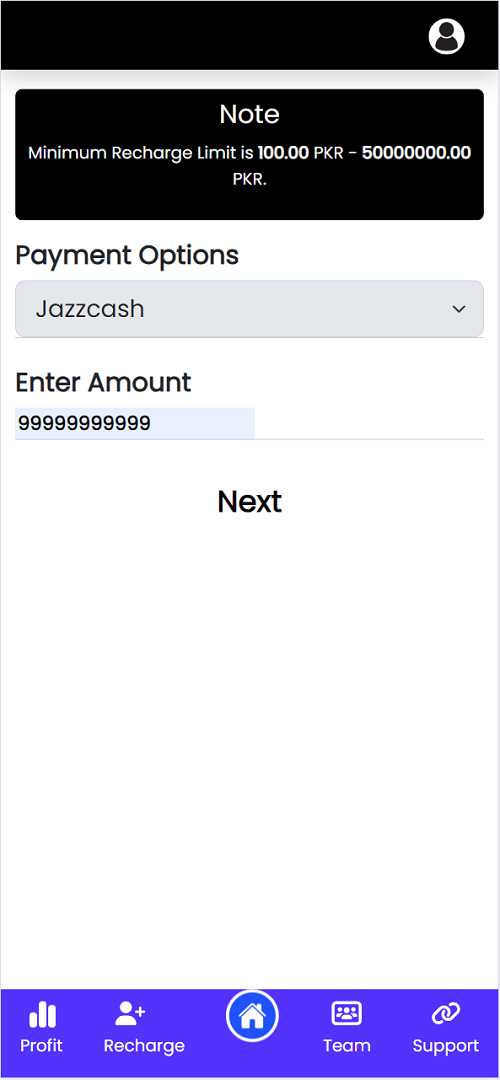Expand the chevron arrow beside Jazzcash
500x1080 pixels.
459,309
